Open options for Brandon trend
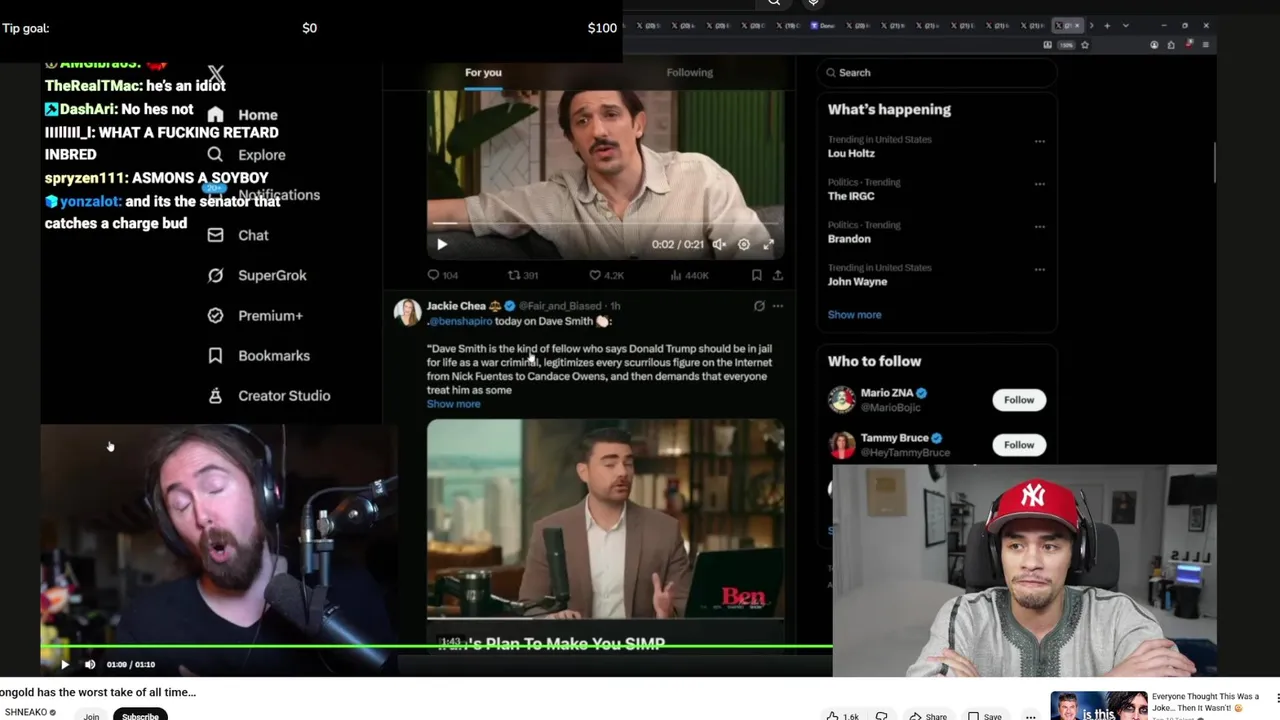The width and height of the screenshot is (1280, 720). coord(1039,227)
